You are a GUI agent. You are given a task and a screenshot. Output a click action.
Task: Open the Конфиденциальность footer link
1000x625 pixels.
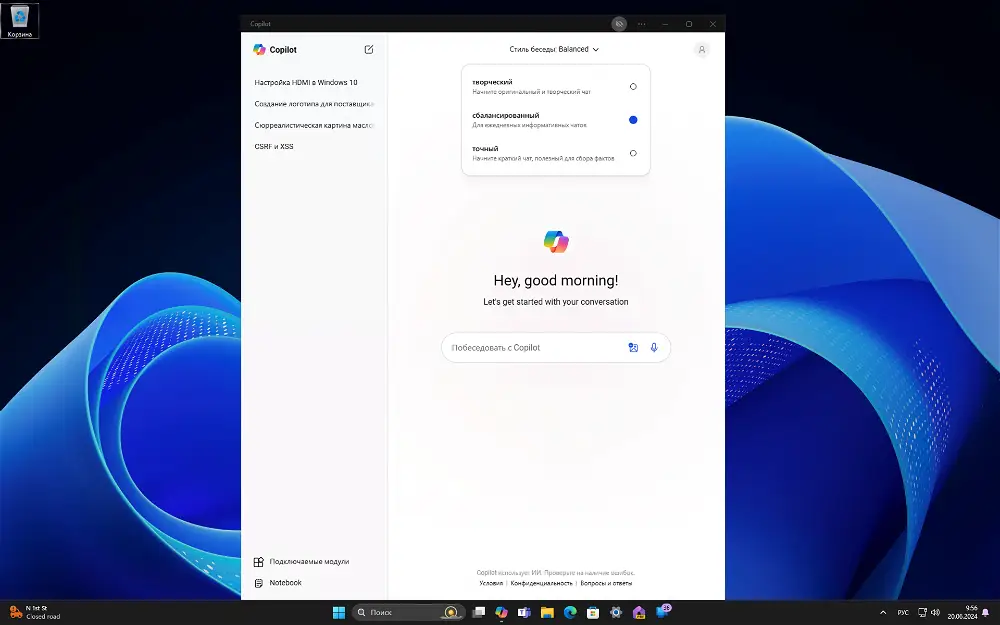(x=541, y=583)
